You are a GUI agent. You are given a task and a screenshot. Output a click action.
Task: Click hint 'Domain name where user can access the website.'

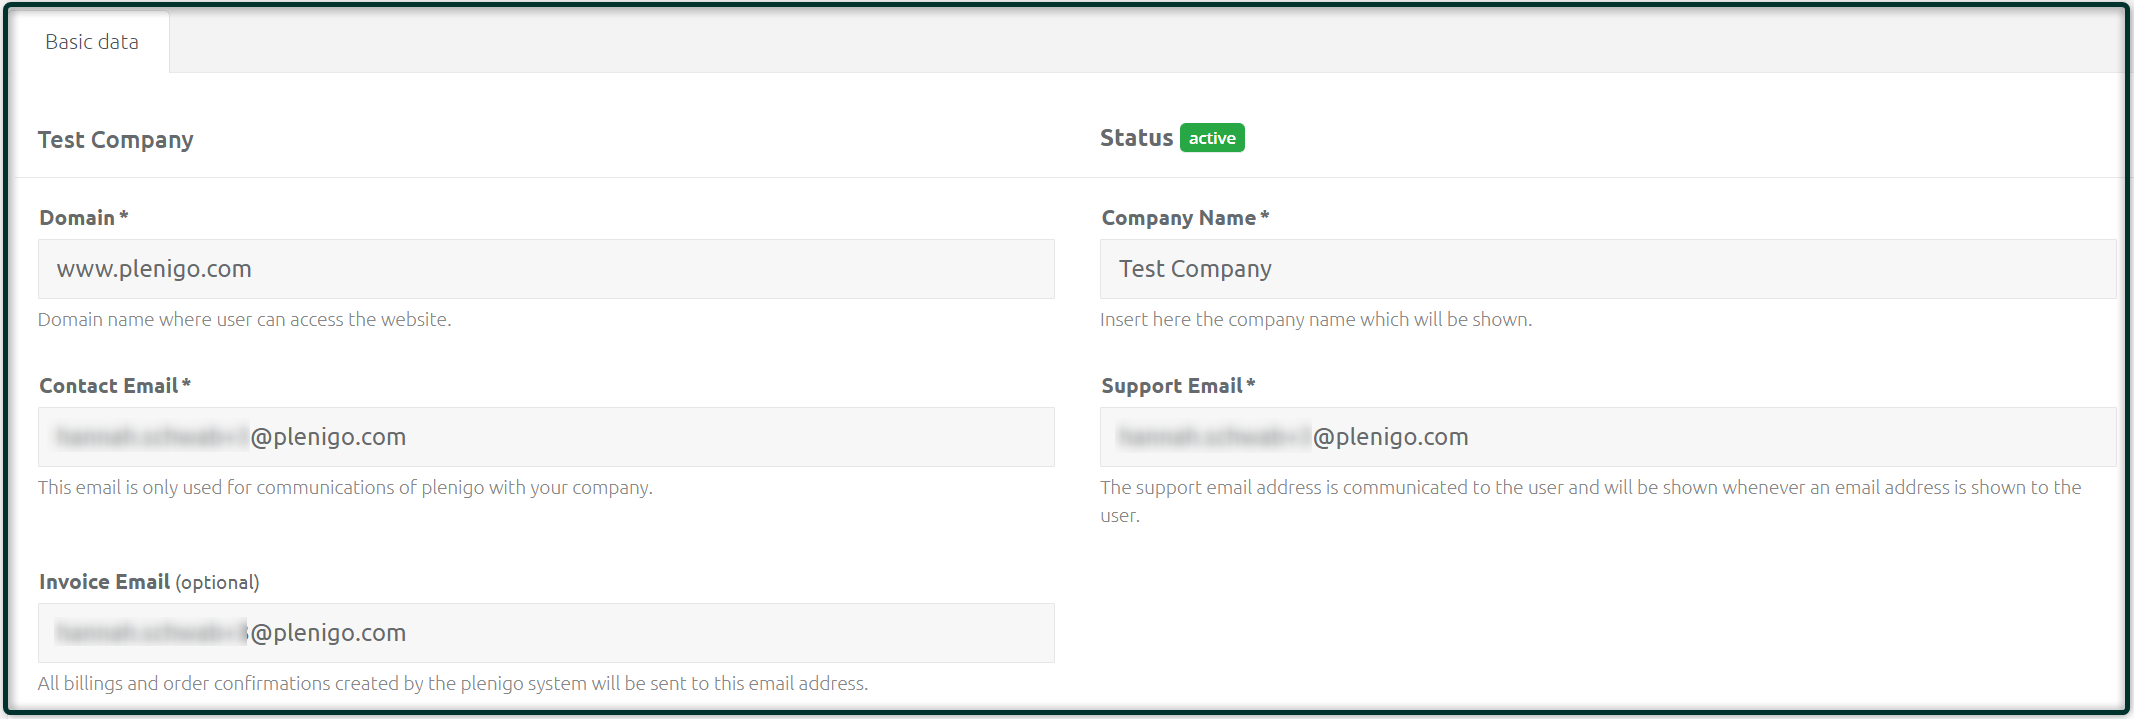(x=245, y=320)
